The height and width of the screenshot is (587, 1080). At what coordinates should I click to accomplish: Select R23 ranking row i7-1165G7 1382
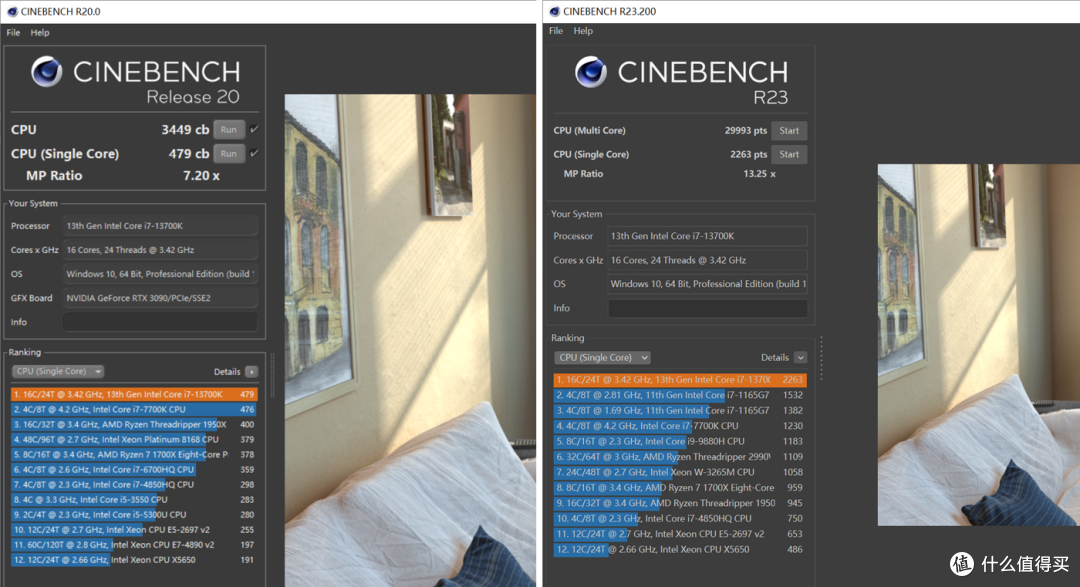[680, 411]
